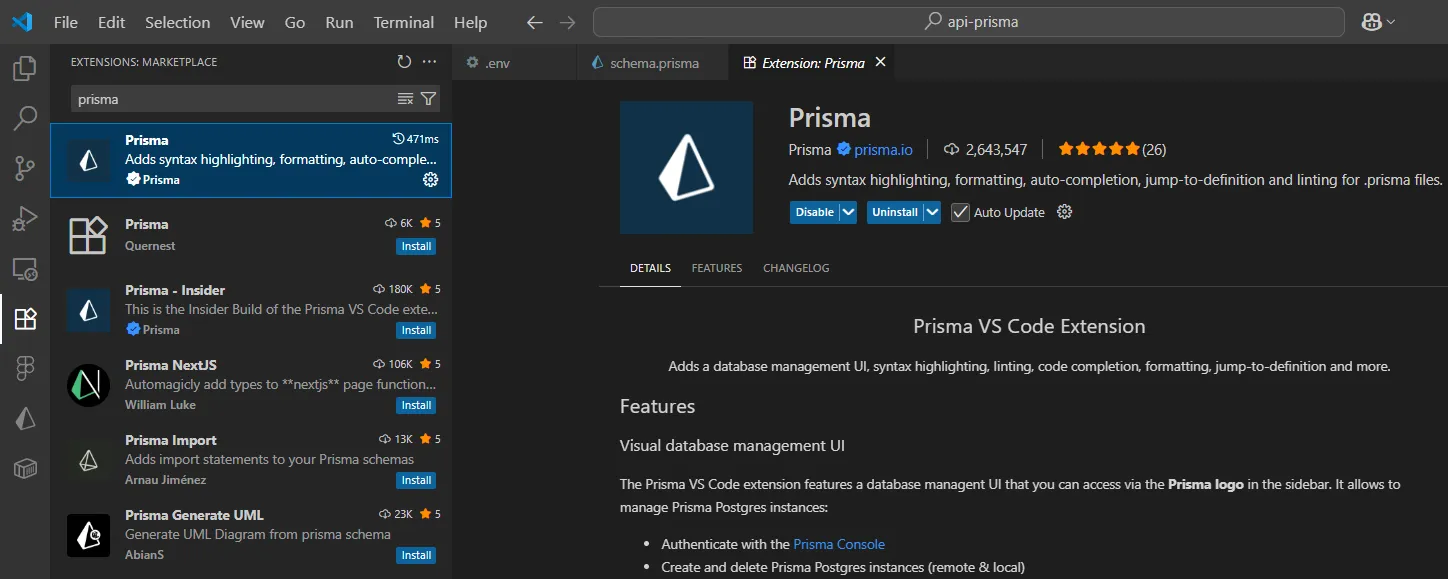This screenshot has width=1448, height=579.
Task: Open the Source Control view
Action: click(25, 168)
